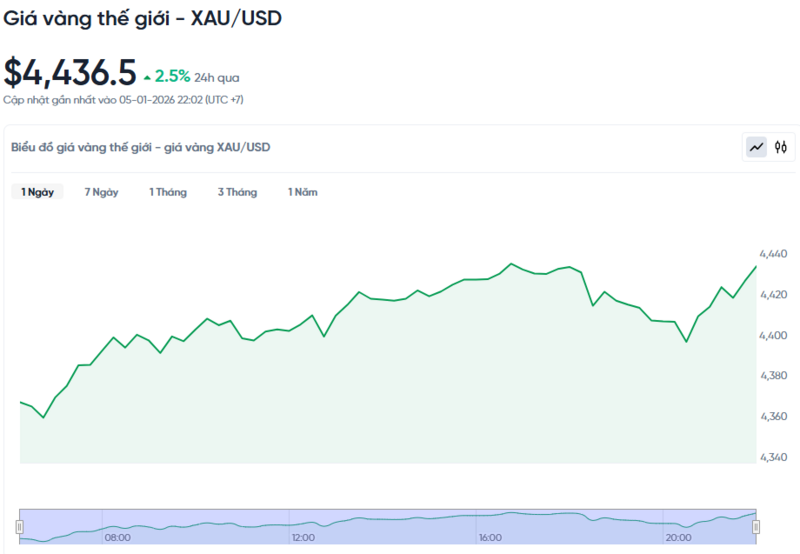800x554 pixels.
Task: Open the 3 Tháng chart range
Action: pos(237,192)
